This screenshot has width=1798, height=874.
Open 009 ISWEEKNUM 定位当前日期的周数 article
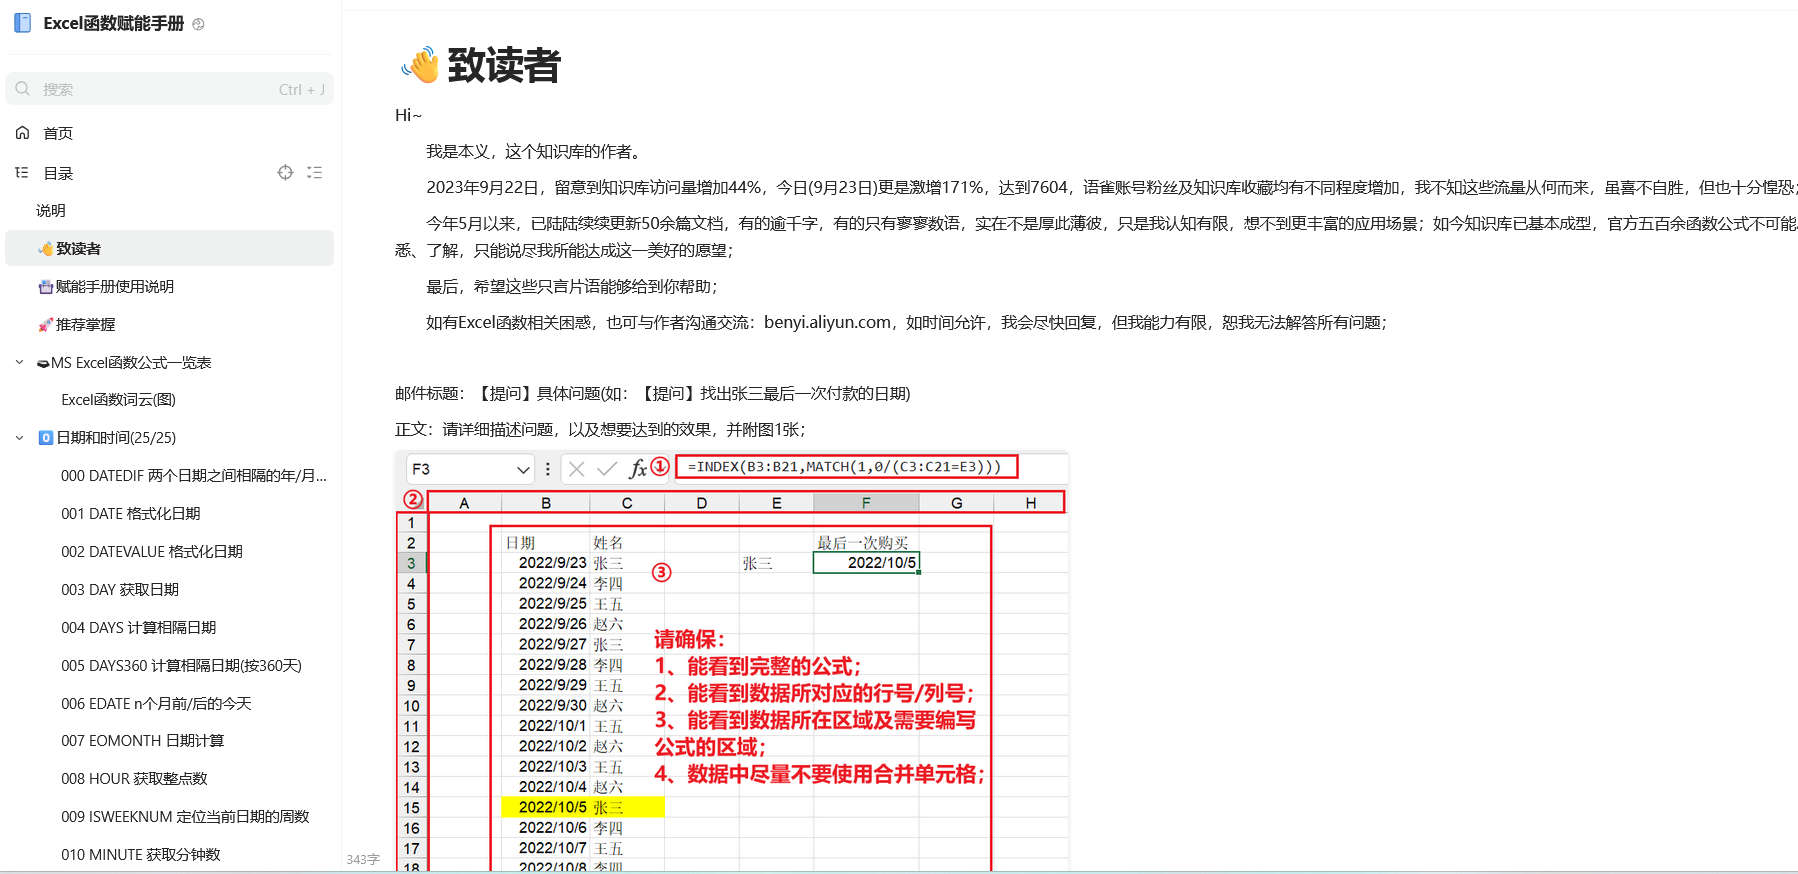pos(185,817)
